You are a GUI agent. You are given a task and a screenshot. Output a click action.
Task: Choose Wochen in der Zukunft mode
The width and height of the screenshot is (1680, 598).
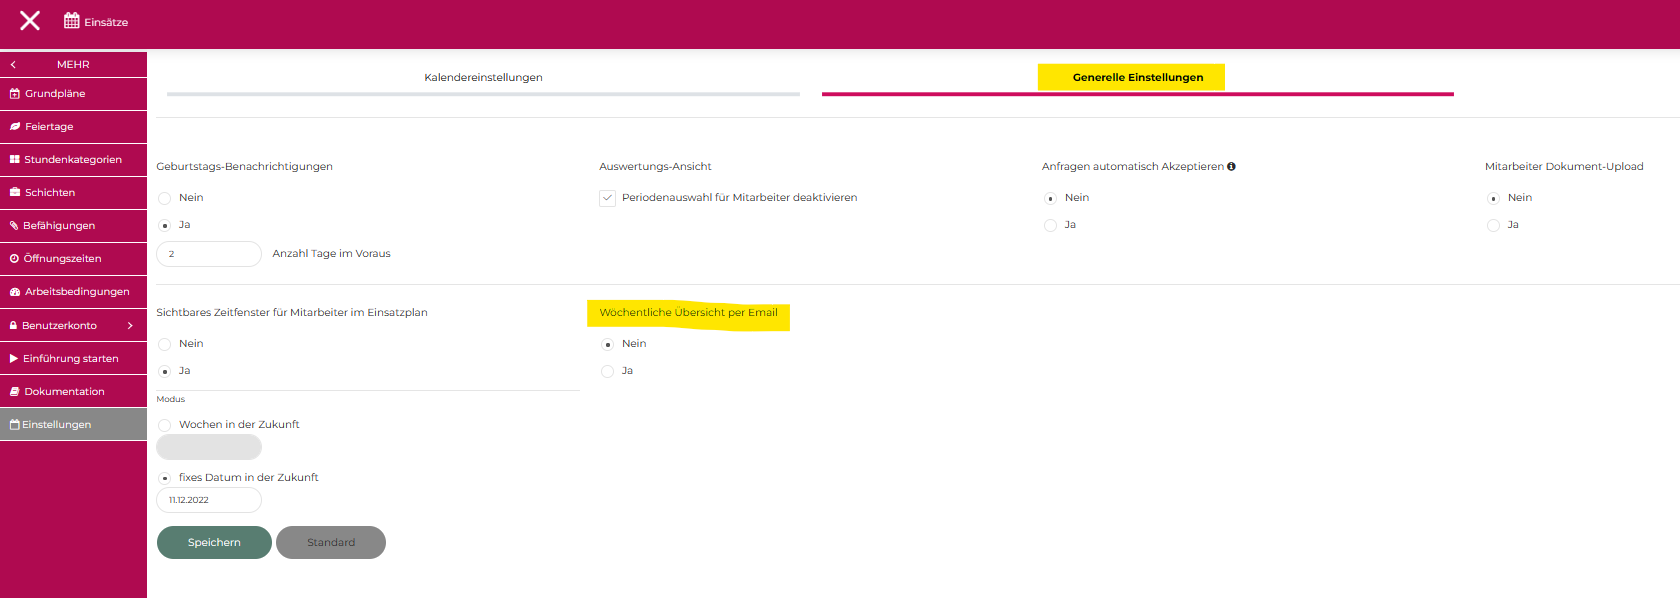tap(165, 425)
